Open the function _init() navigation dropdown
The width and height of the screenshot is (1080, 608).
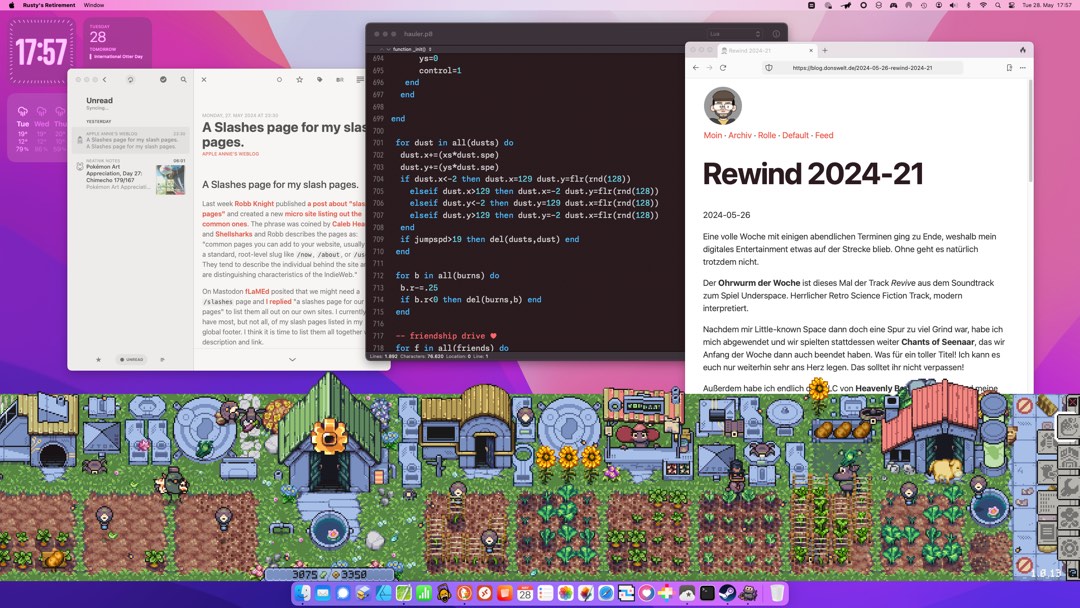(411, 50)
